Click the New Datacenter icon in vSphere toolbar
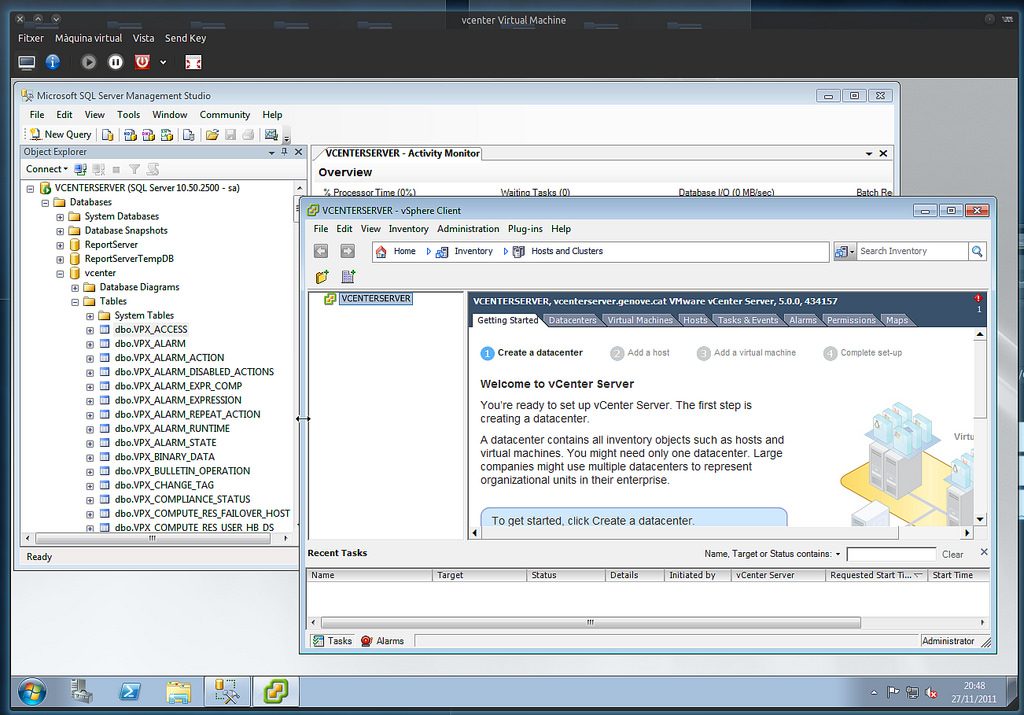The width and height of the screenshot is (1024, 715). [348, 277]
